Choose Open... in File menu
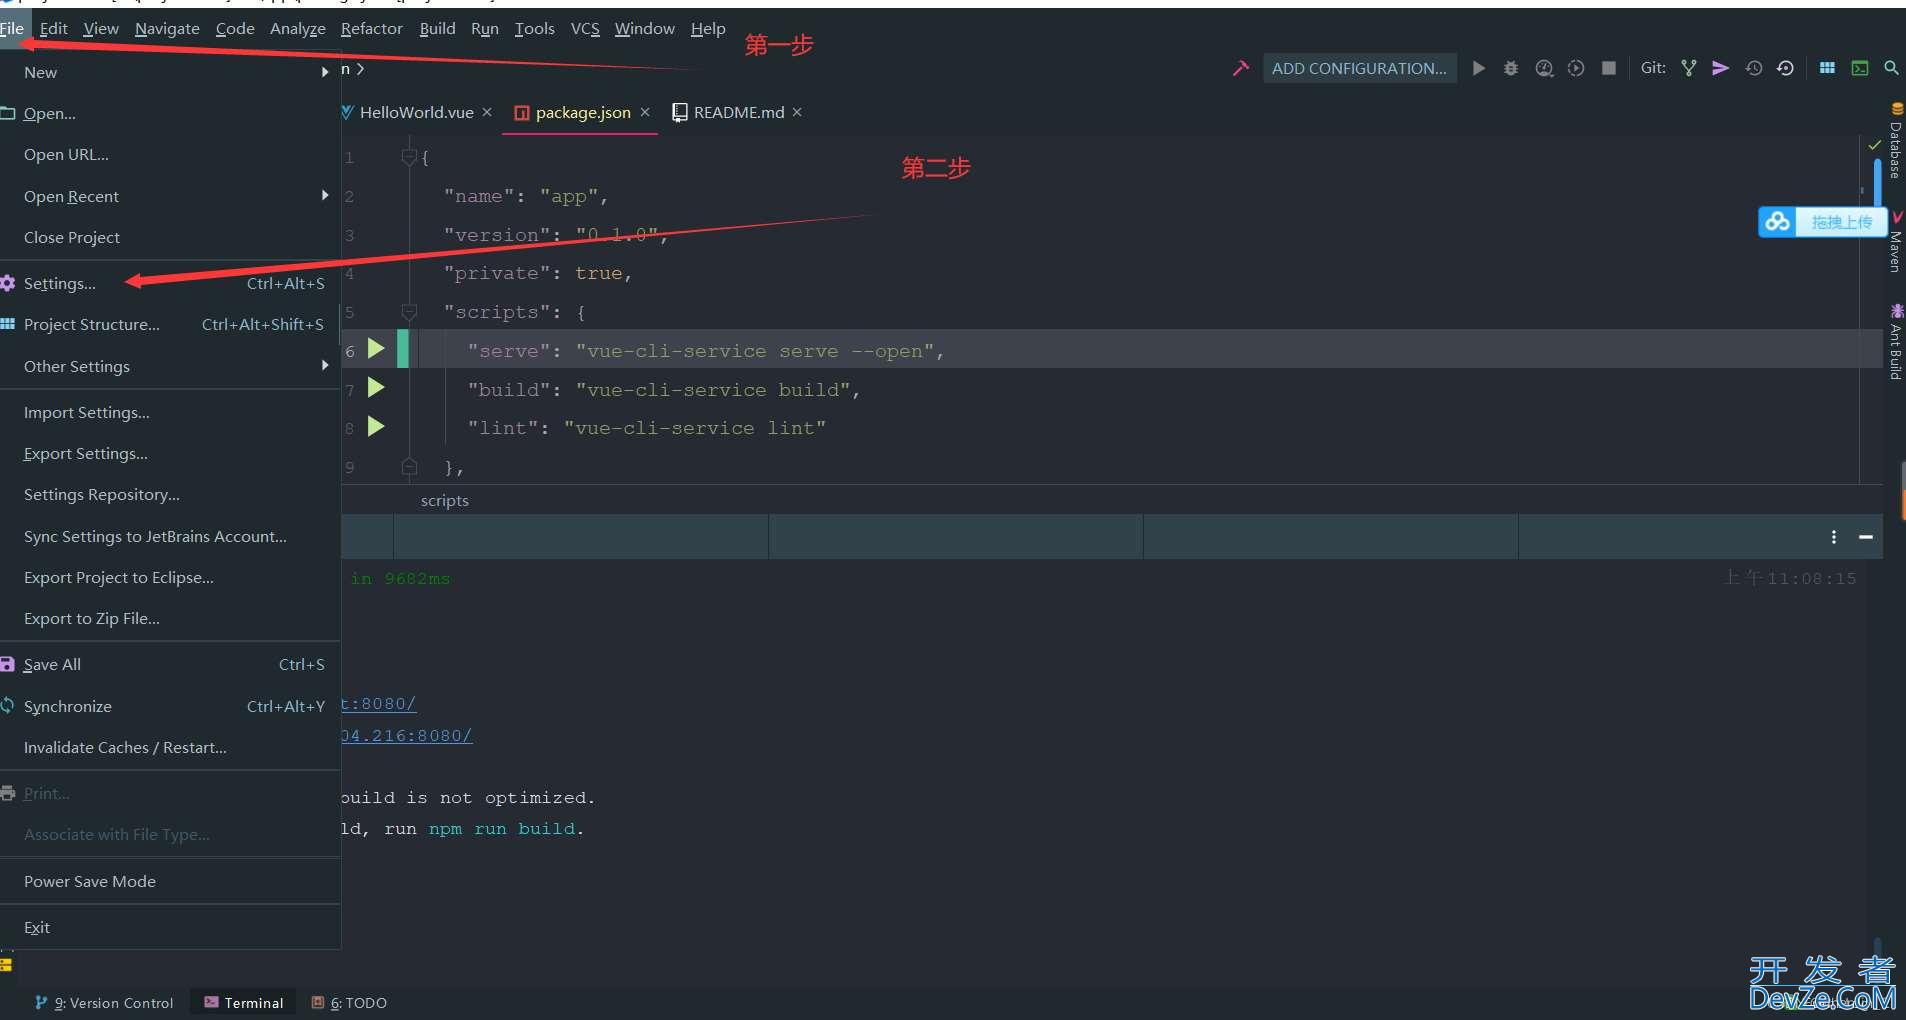Screen dimensions: 1906x1020 coord(170,113)
